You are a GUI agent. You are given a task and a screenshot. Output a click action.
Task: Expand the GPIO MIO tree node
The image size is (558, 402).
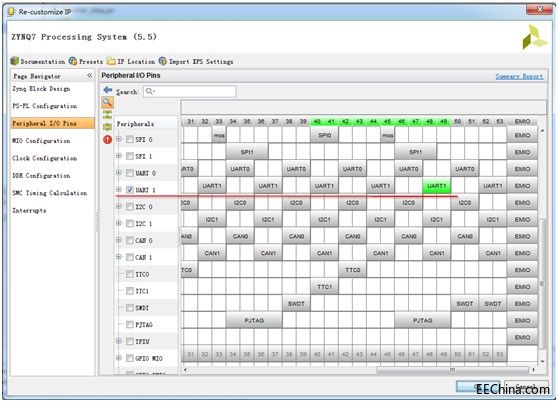(119, 358)
